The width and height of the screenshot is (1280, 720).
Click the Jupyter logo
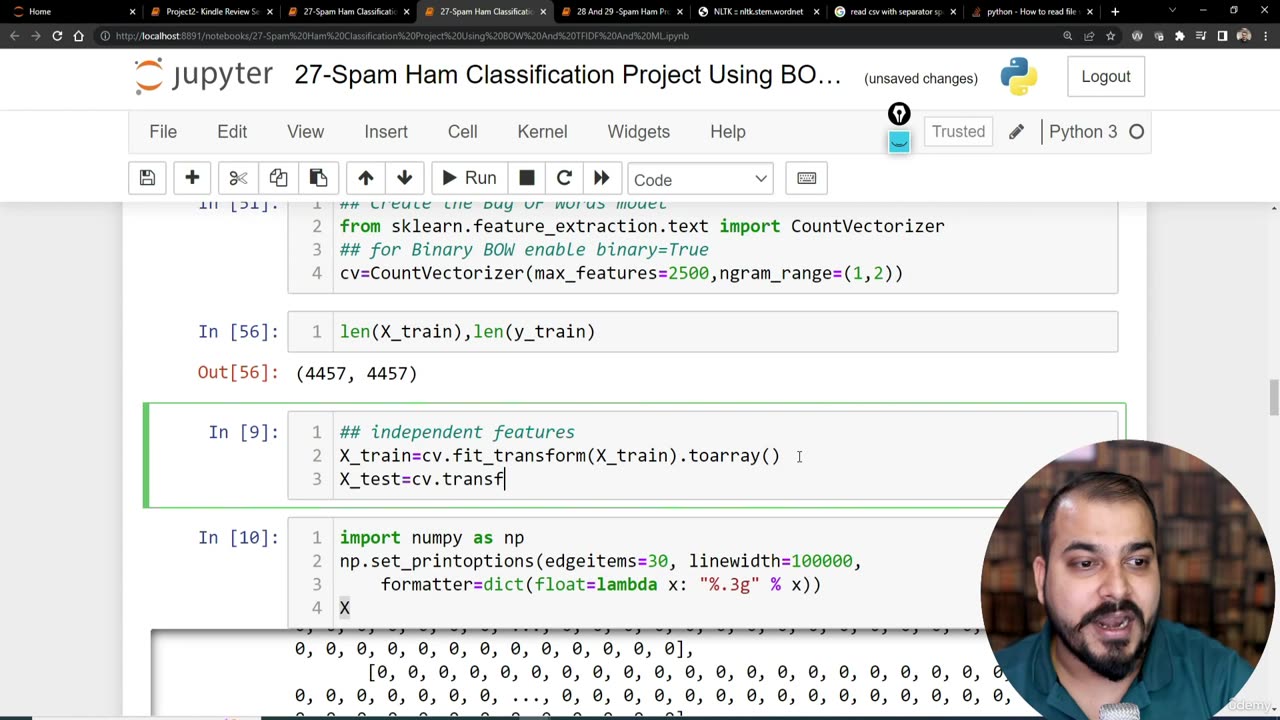pyautogui.click(x=204, y=77)
